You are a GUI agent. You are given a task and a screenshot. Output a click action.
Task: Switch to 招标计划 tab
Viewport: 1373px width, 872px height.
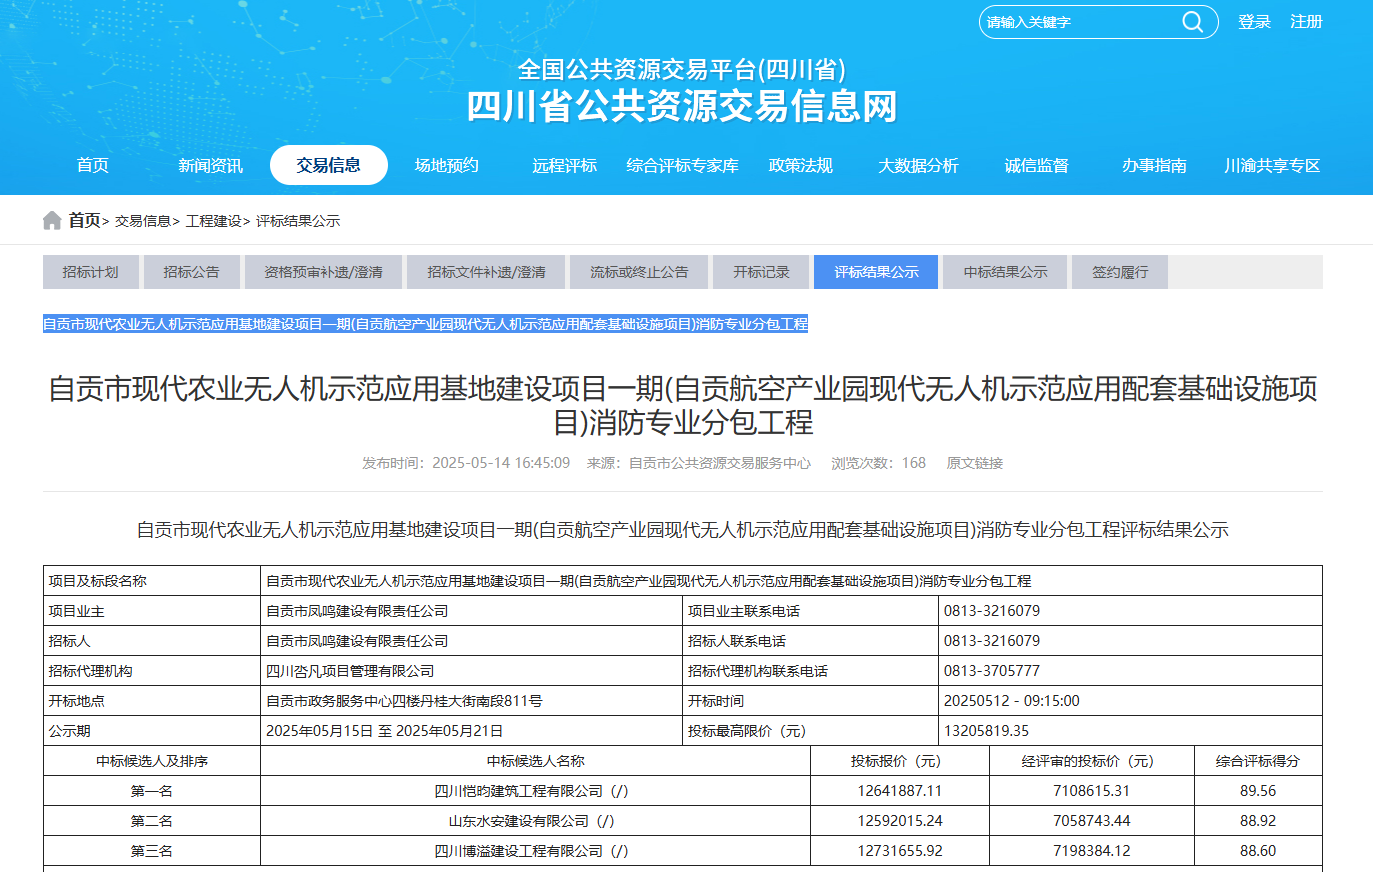90,272
